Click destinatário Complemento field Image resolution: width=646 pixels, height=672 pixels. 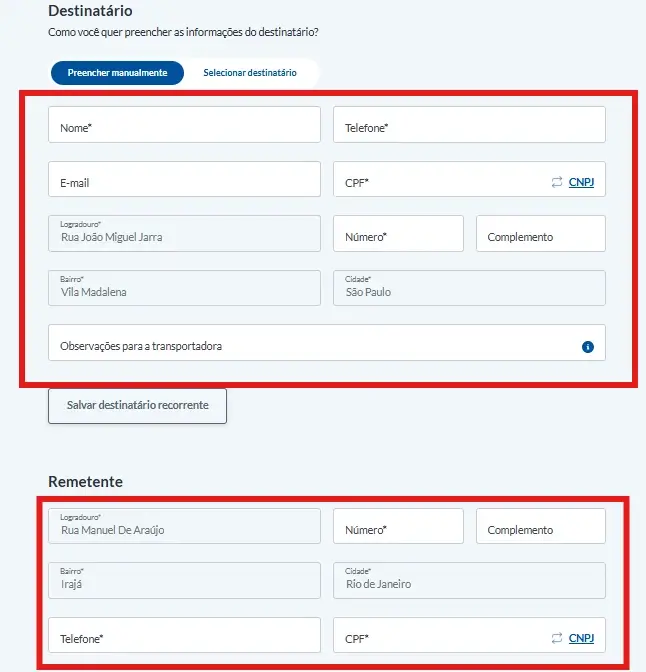click(540, 234)
